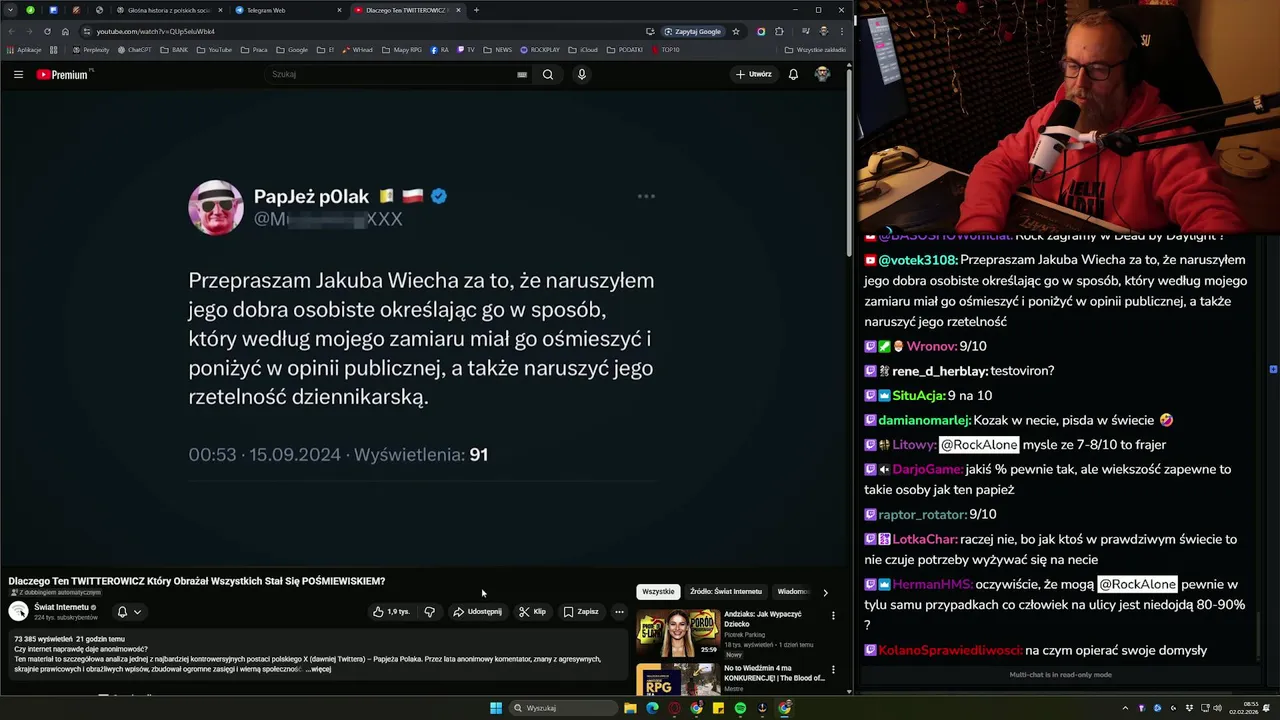
Task: Start voice search with microphone icon
Action: (x=581, y=74)
